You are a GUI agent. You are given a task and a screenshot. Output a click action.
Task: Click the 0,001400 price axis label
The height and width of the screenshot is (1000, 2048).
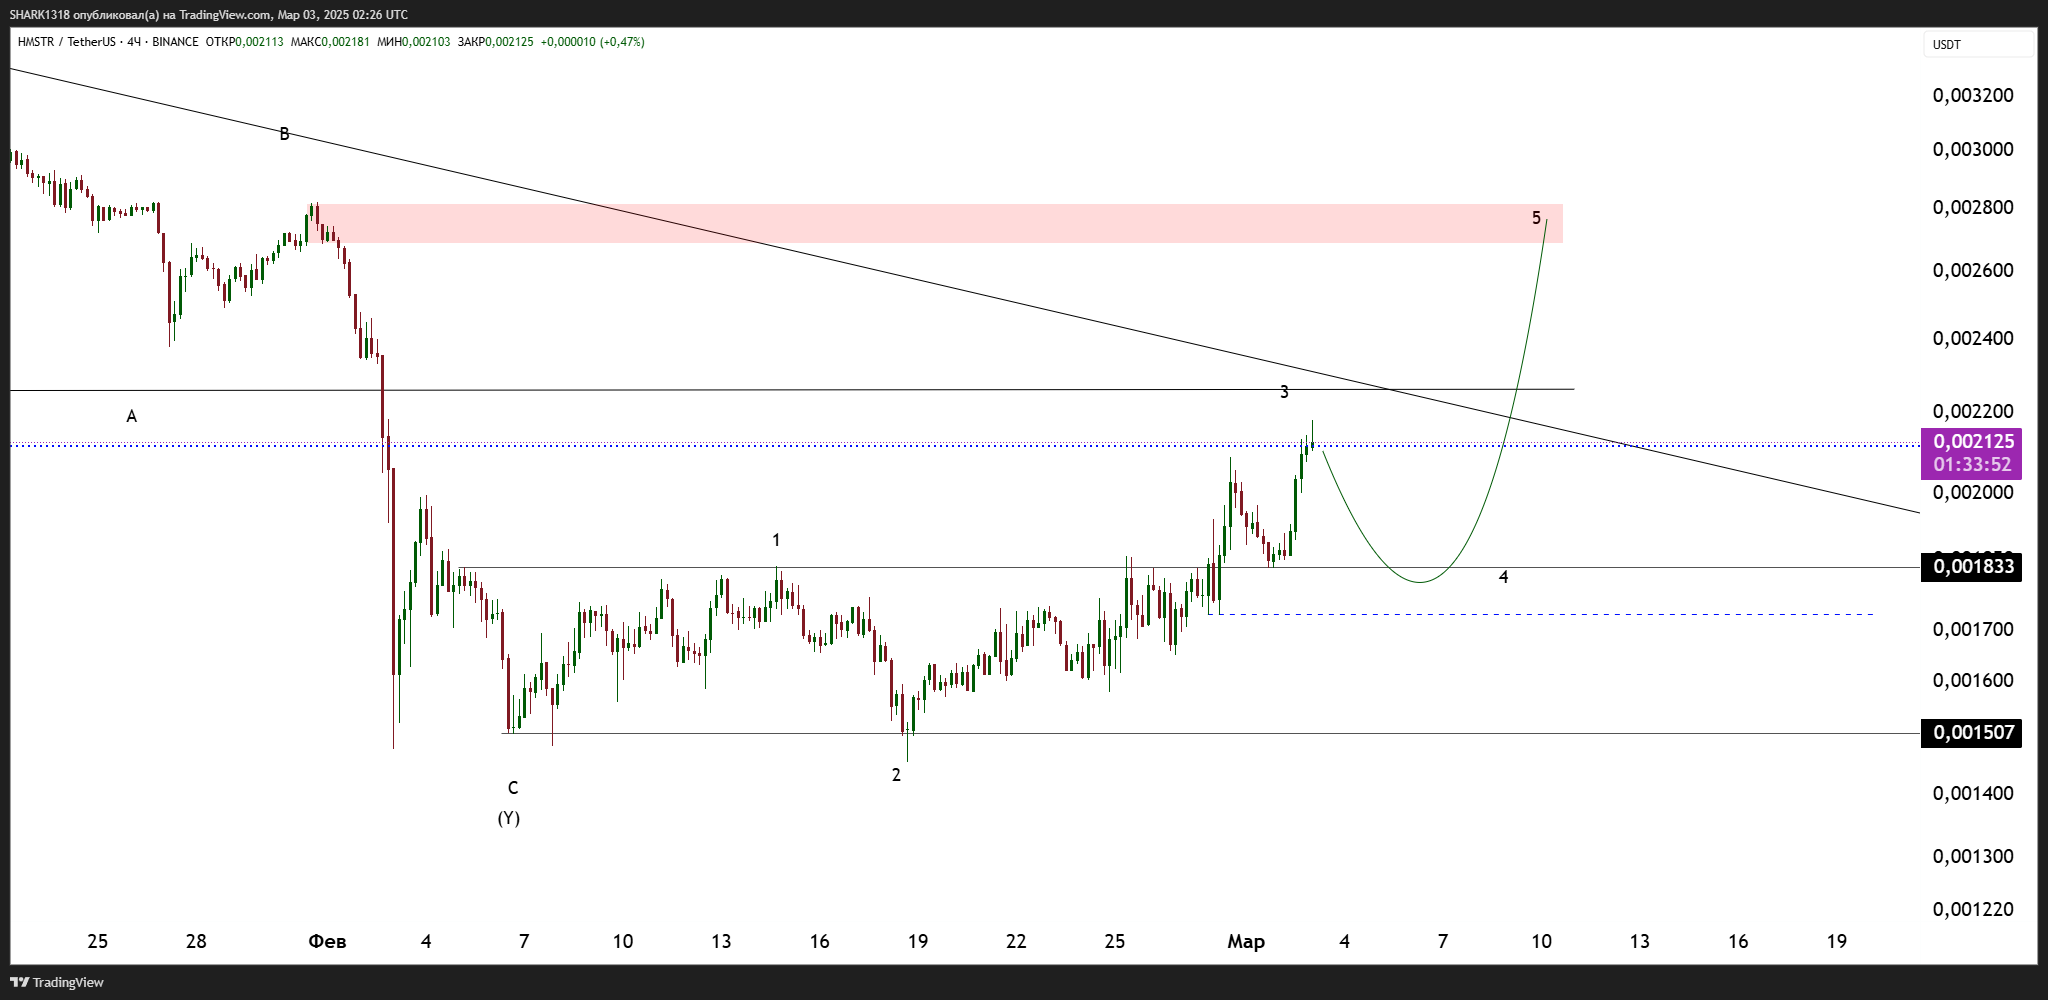1973,793
